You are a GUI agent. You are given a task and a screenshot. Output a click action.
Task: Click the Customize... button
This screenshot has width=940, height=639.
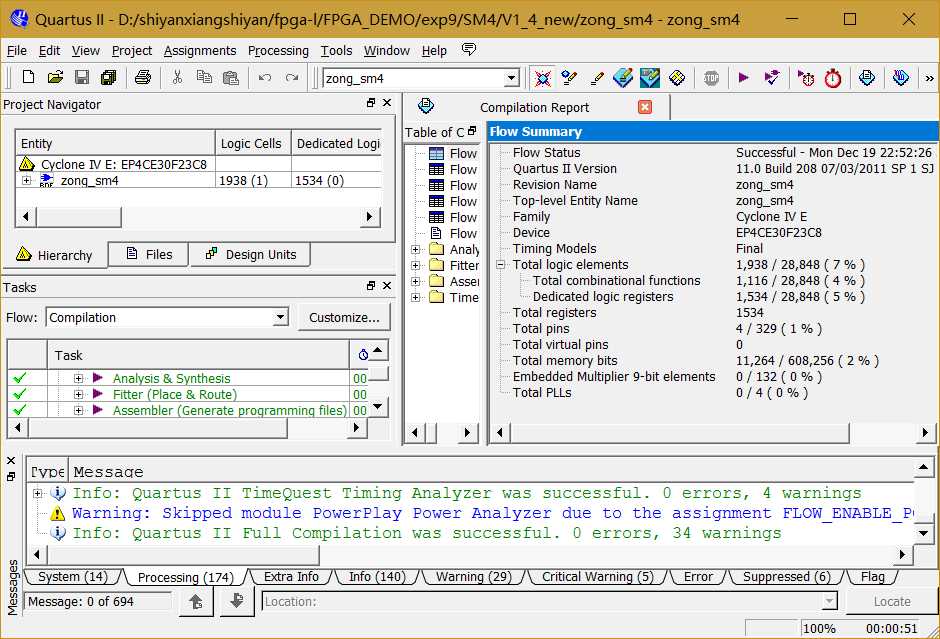pos(344,318)
